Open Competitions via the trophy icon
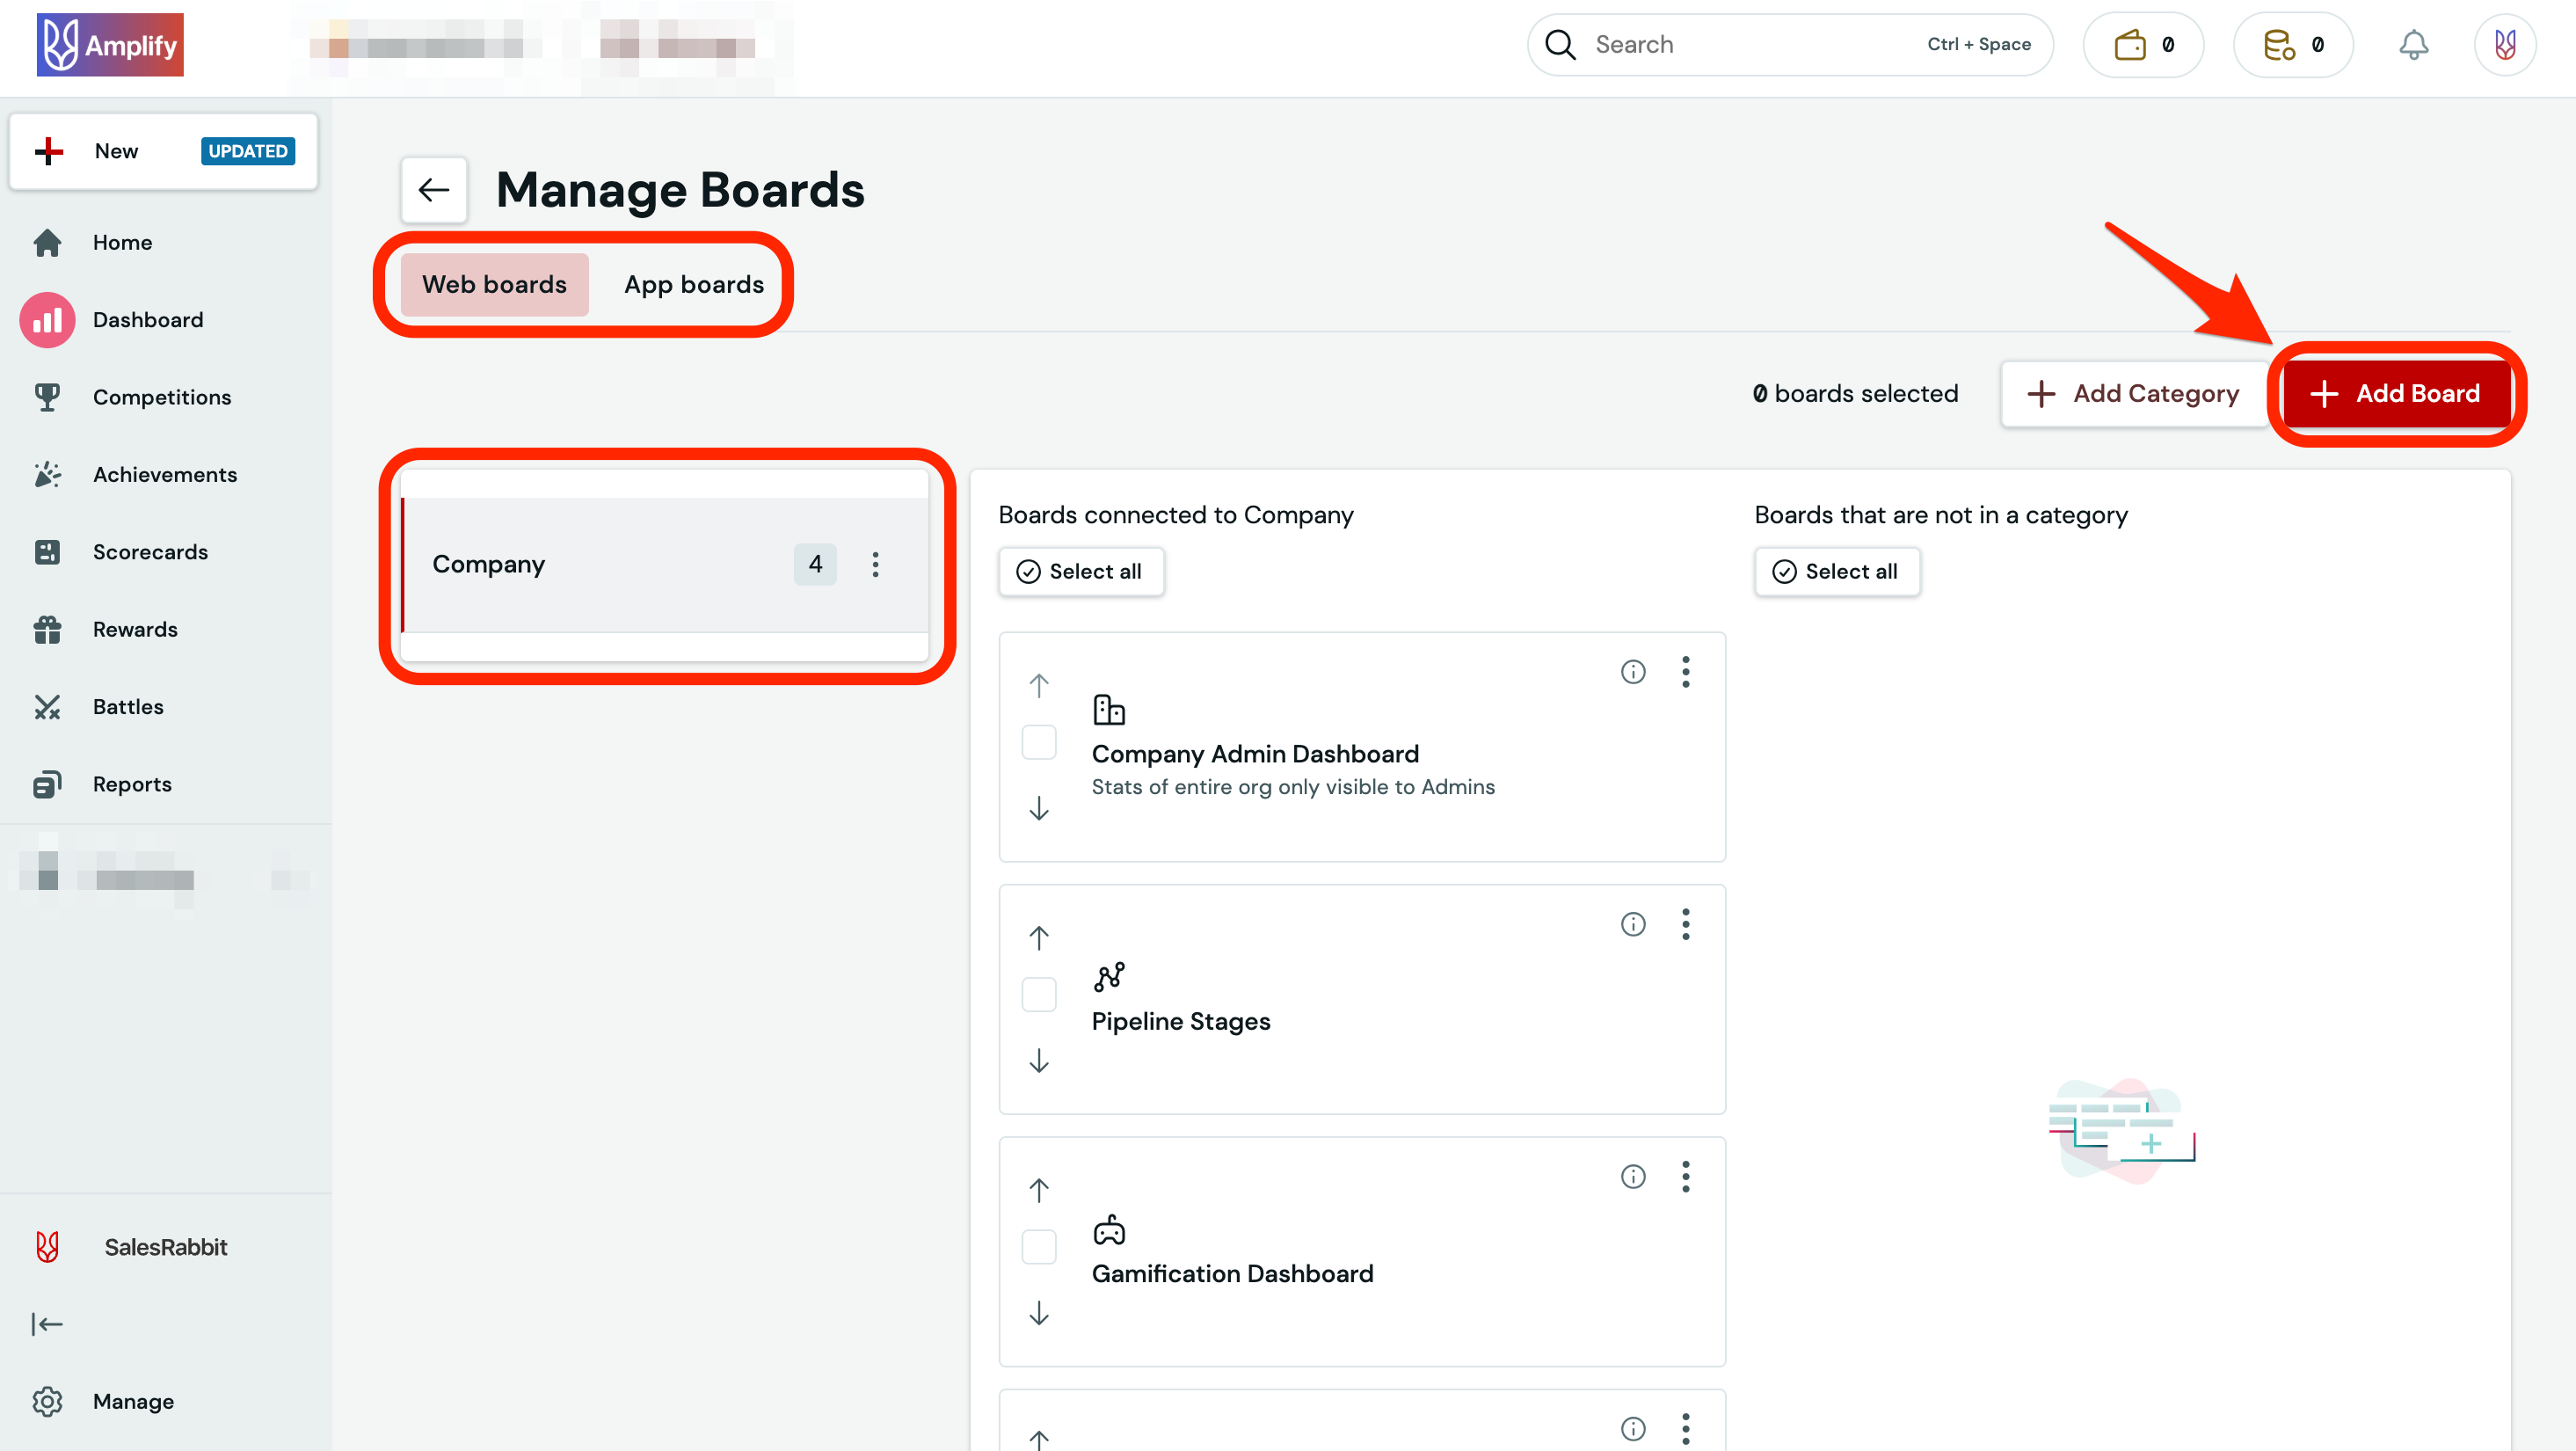This screenshot has width=2576, height=1451. coord(47,397)
